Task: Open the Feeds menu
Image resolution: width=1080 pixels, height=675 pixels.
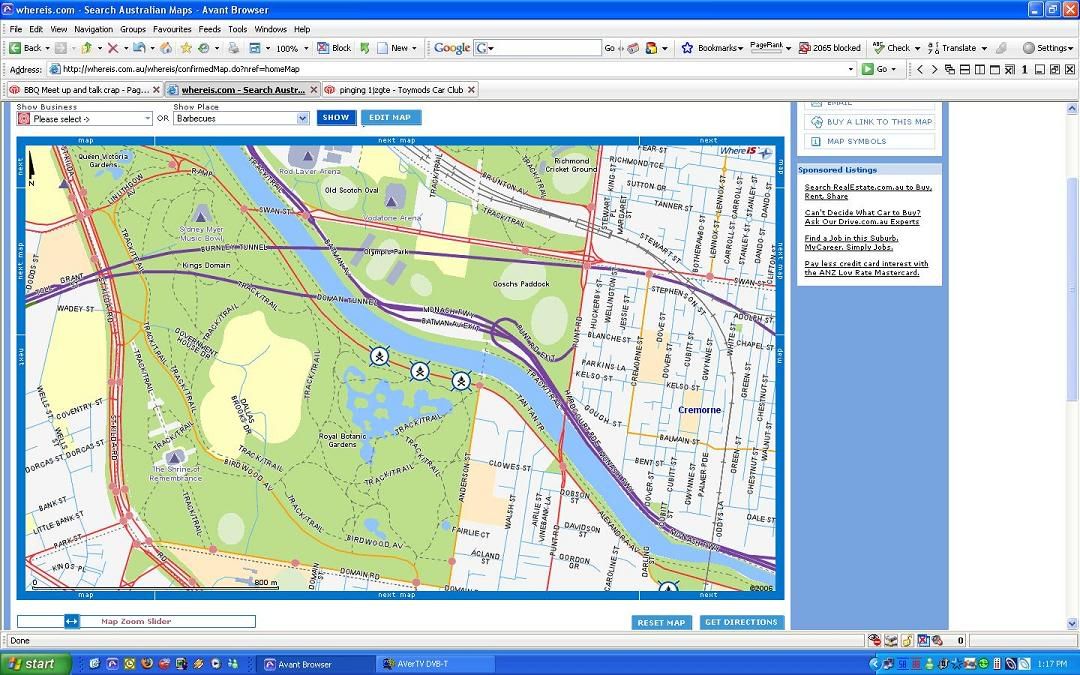Action: [209, 30]
